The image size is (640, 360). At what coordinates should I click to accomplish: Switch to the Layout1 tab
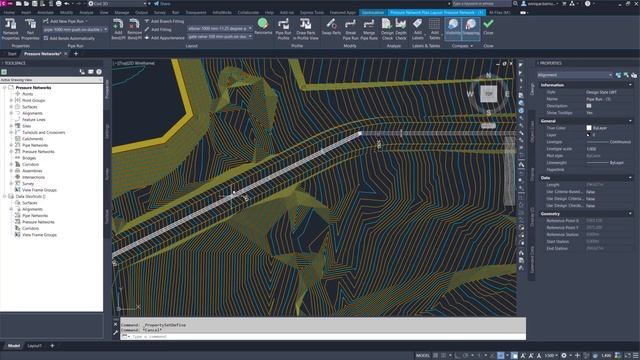pyautogui.click(x=34, y=346)
